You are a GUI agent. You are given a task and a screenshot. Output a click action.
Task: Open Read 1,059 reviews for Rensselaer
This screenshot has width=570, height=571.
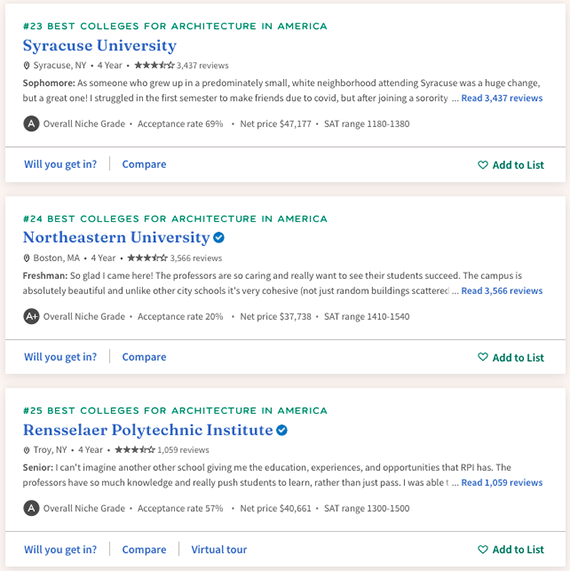pos(502,483)
